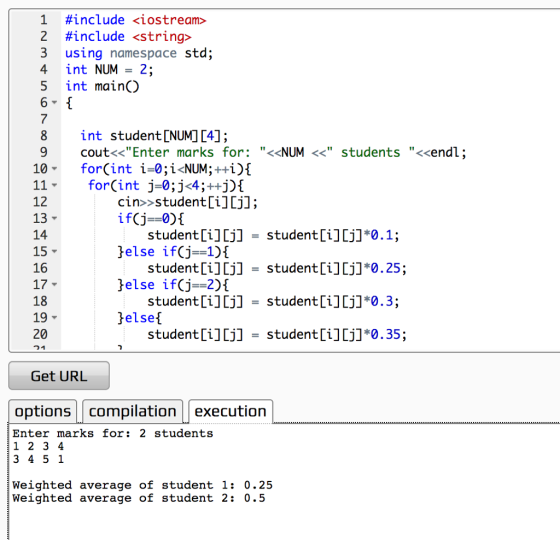Screen dimensions: 560x540
Task: Click the '}else if(j==2){' line
Action: [173, 285]
